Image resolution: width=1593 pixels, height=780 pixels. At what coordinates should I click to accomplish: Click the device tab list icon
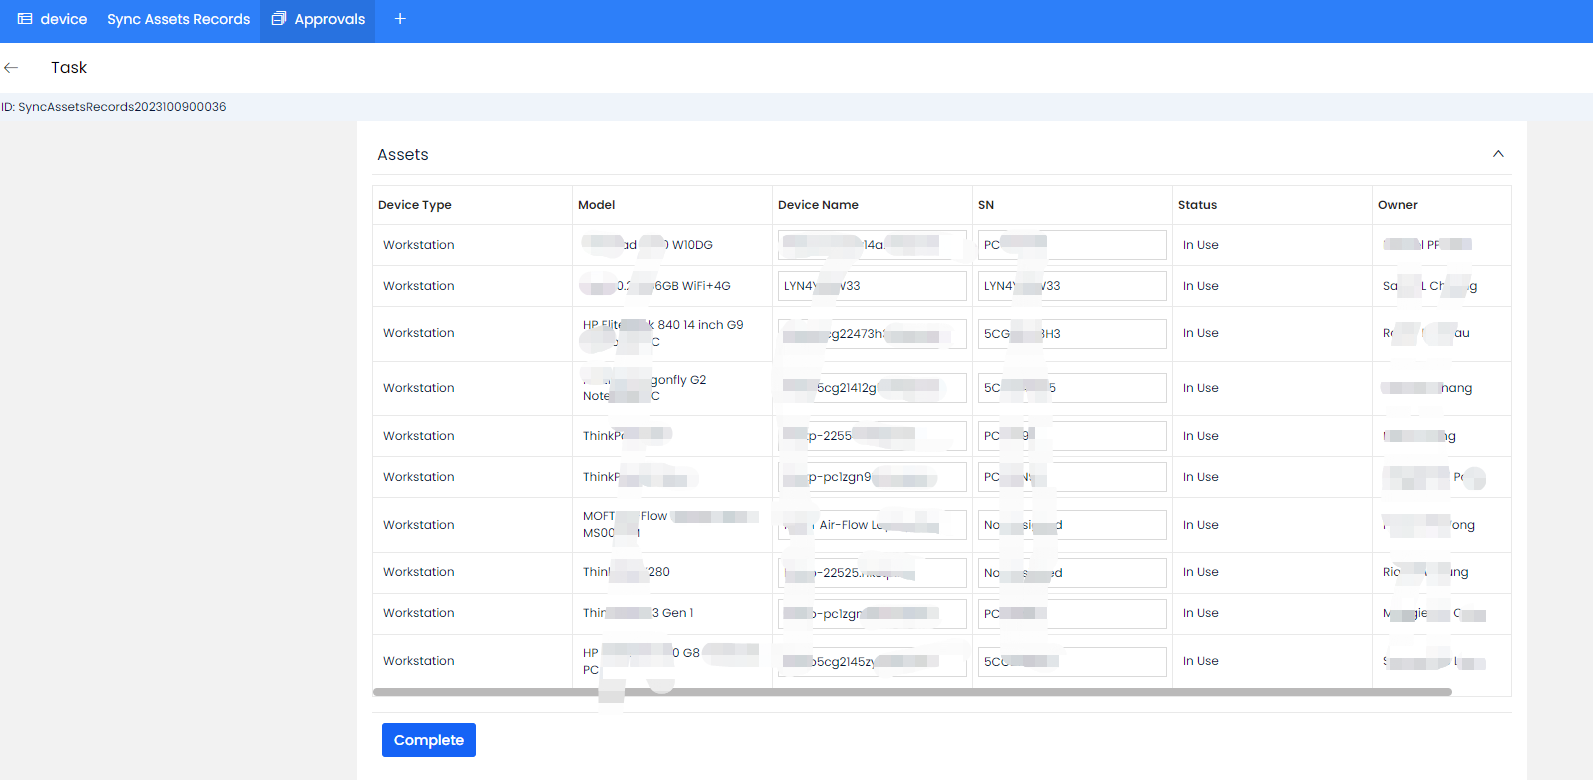(x=25, y=19)
